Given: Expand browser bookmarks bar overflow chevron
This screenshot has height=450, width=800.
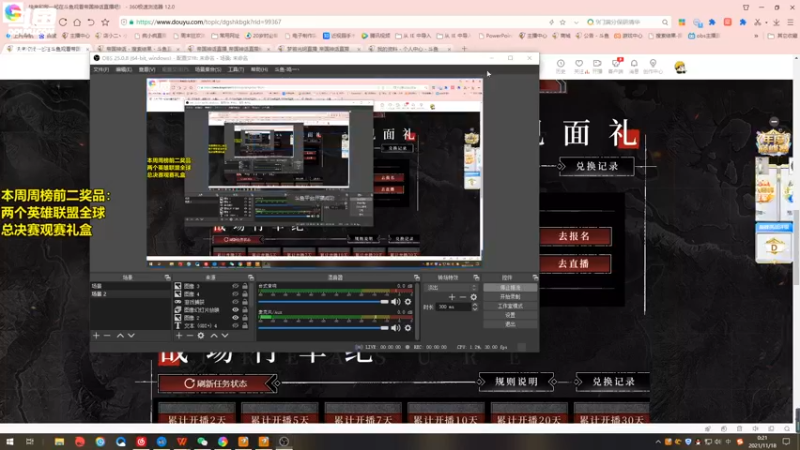Looking at the screenshot, I should [x=756, y=36].
